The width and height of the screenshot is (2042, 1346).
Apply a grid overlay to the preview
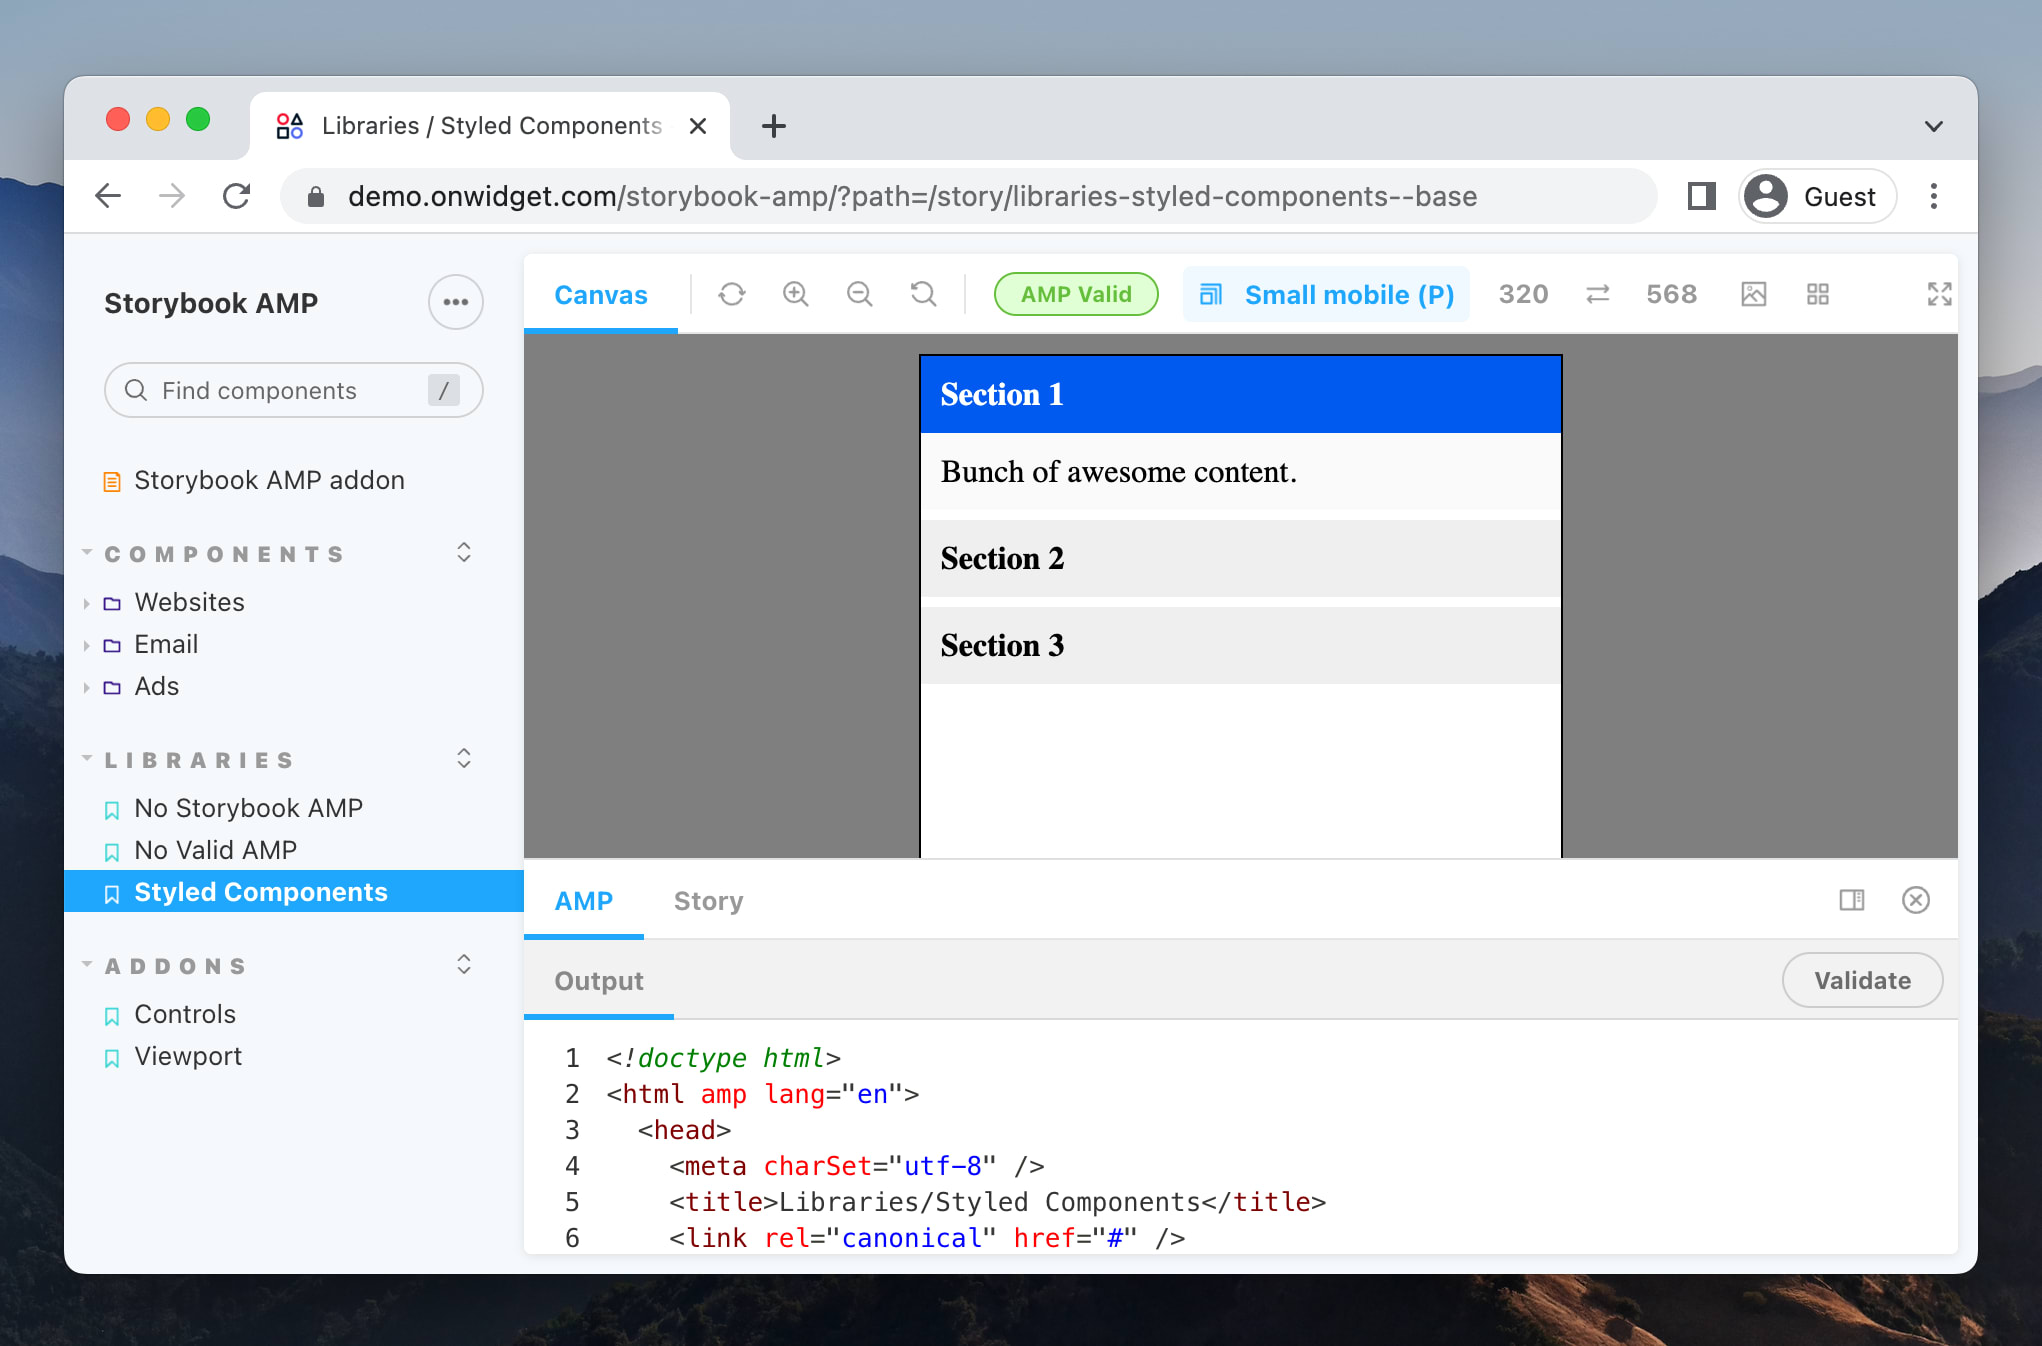click(x=1818, y=294)
